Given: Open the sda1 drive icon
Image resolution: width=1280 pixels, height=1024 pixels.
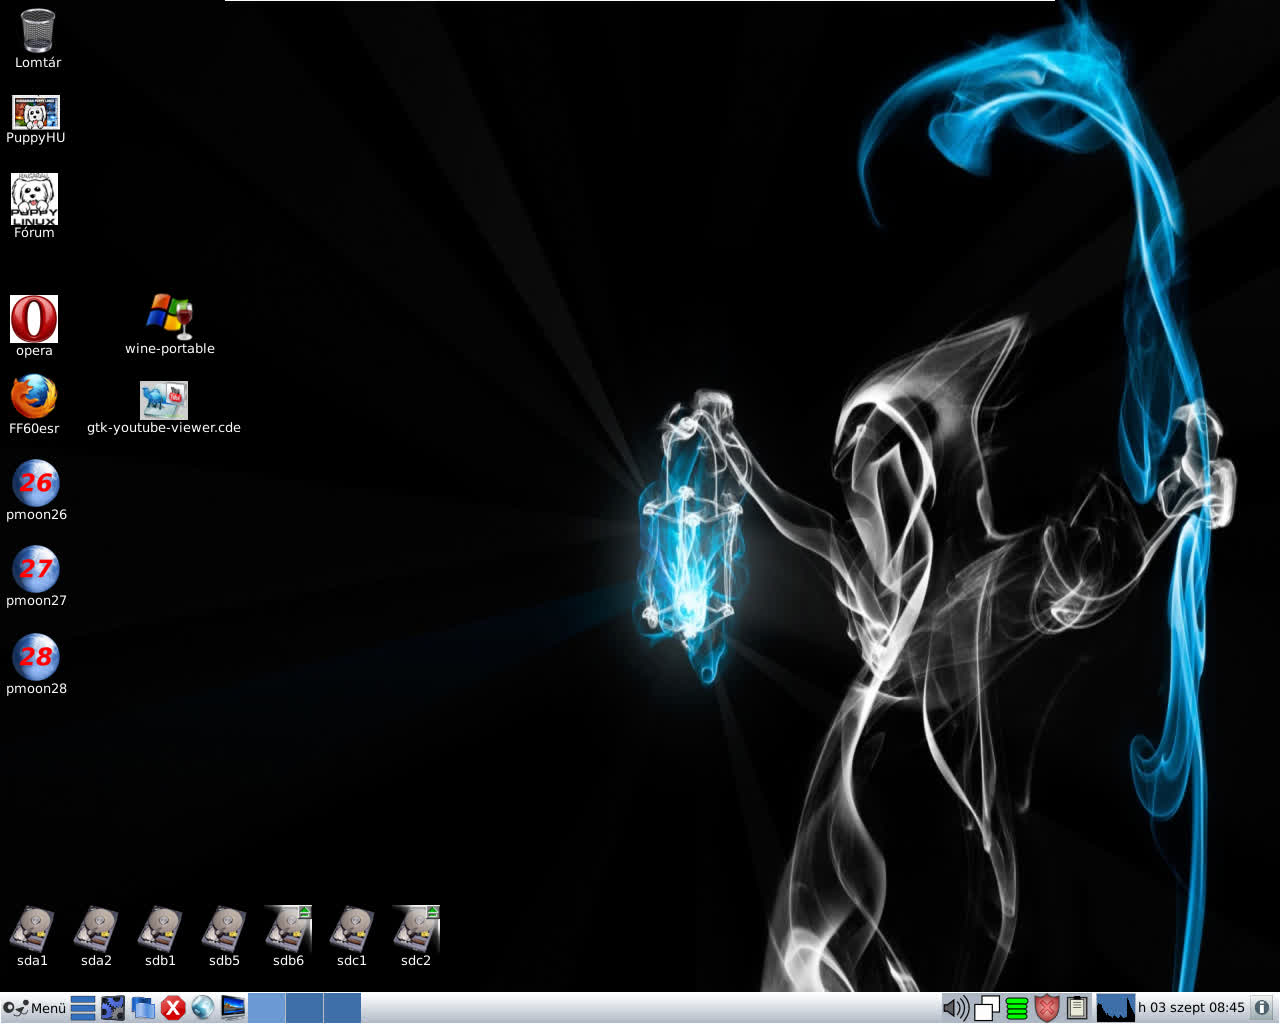Looking at the screenshot, I should 32,929.
